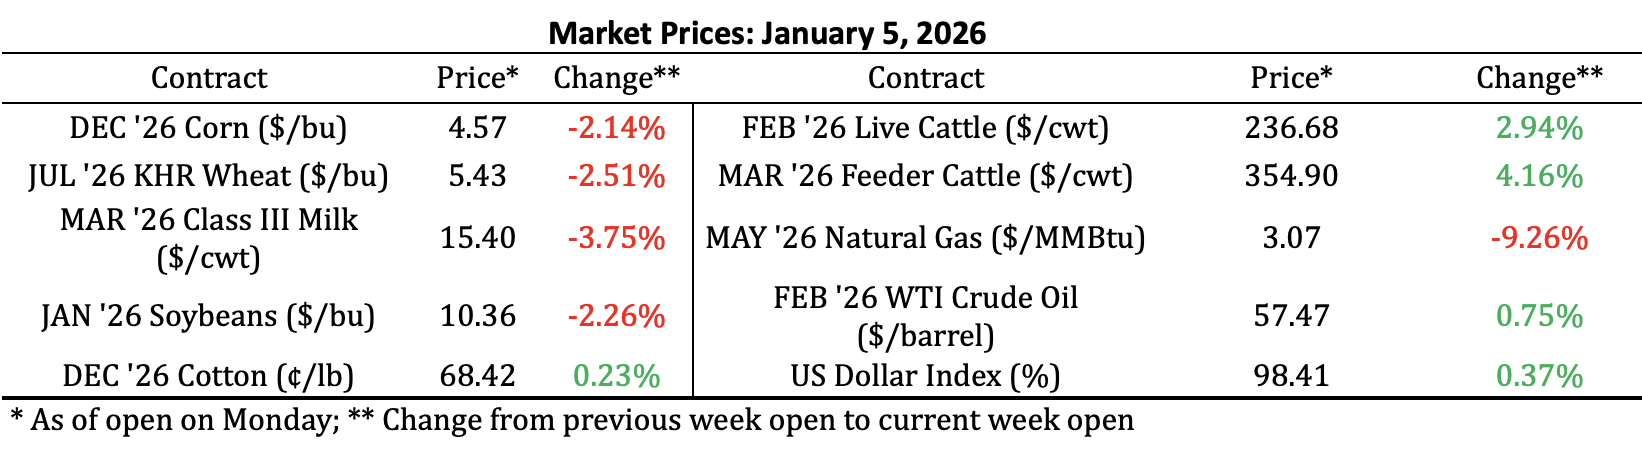Click the Corn price 4.57

478,128
